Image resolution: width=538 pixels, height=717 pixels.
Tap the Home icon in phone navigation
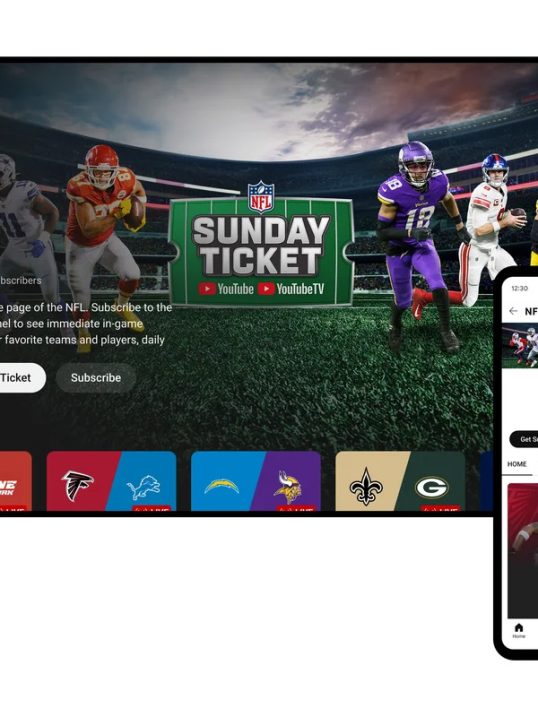519,630
